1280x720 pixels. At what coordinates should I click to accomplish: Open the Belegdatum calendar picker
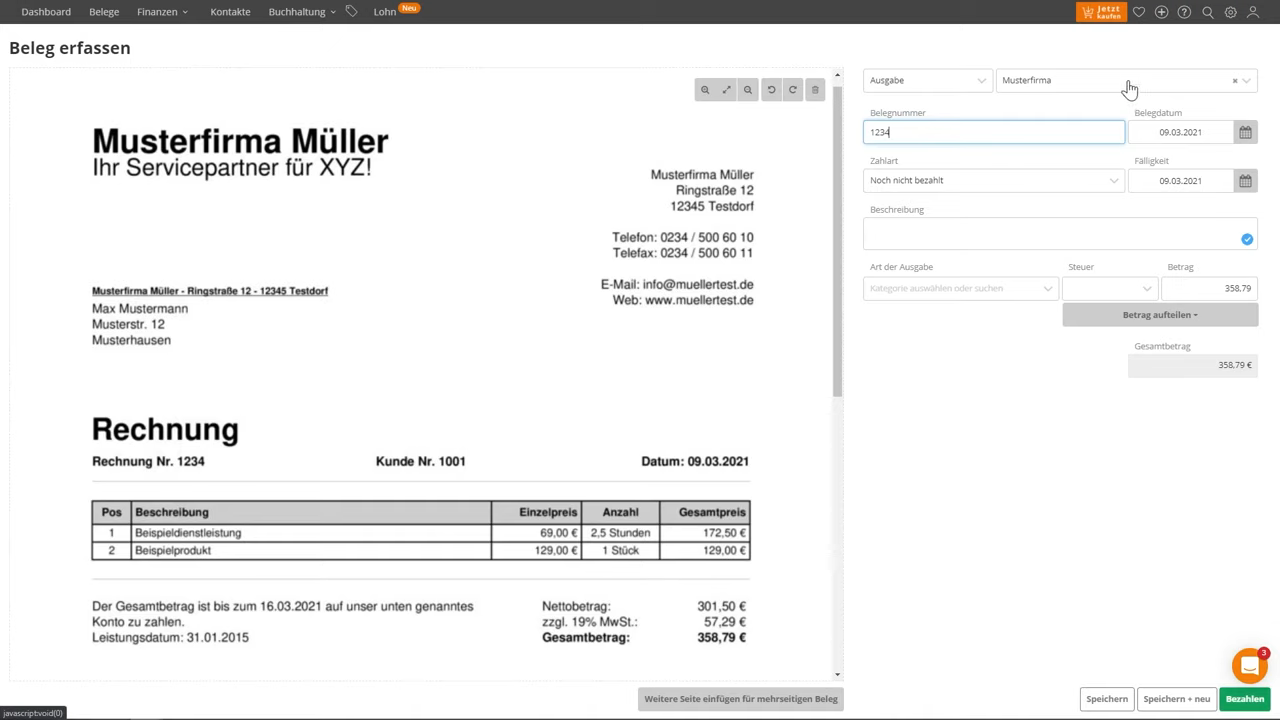[x=1245, y=131]
